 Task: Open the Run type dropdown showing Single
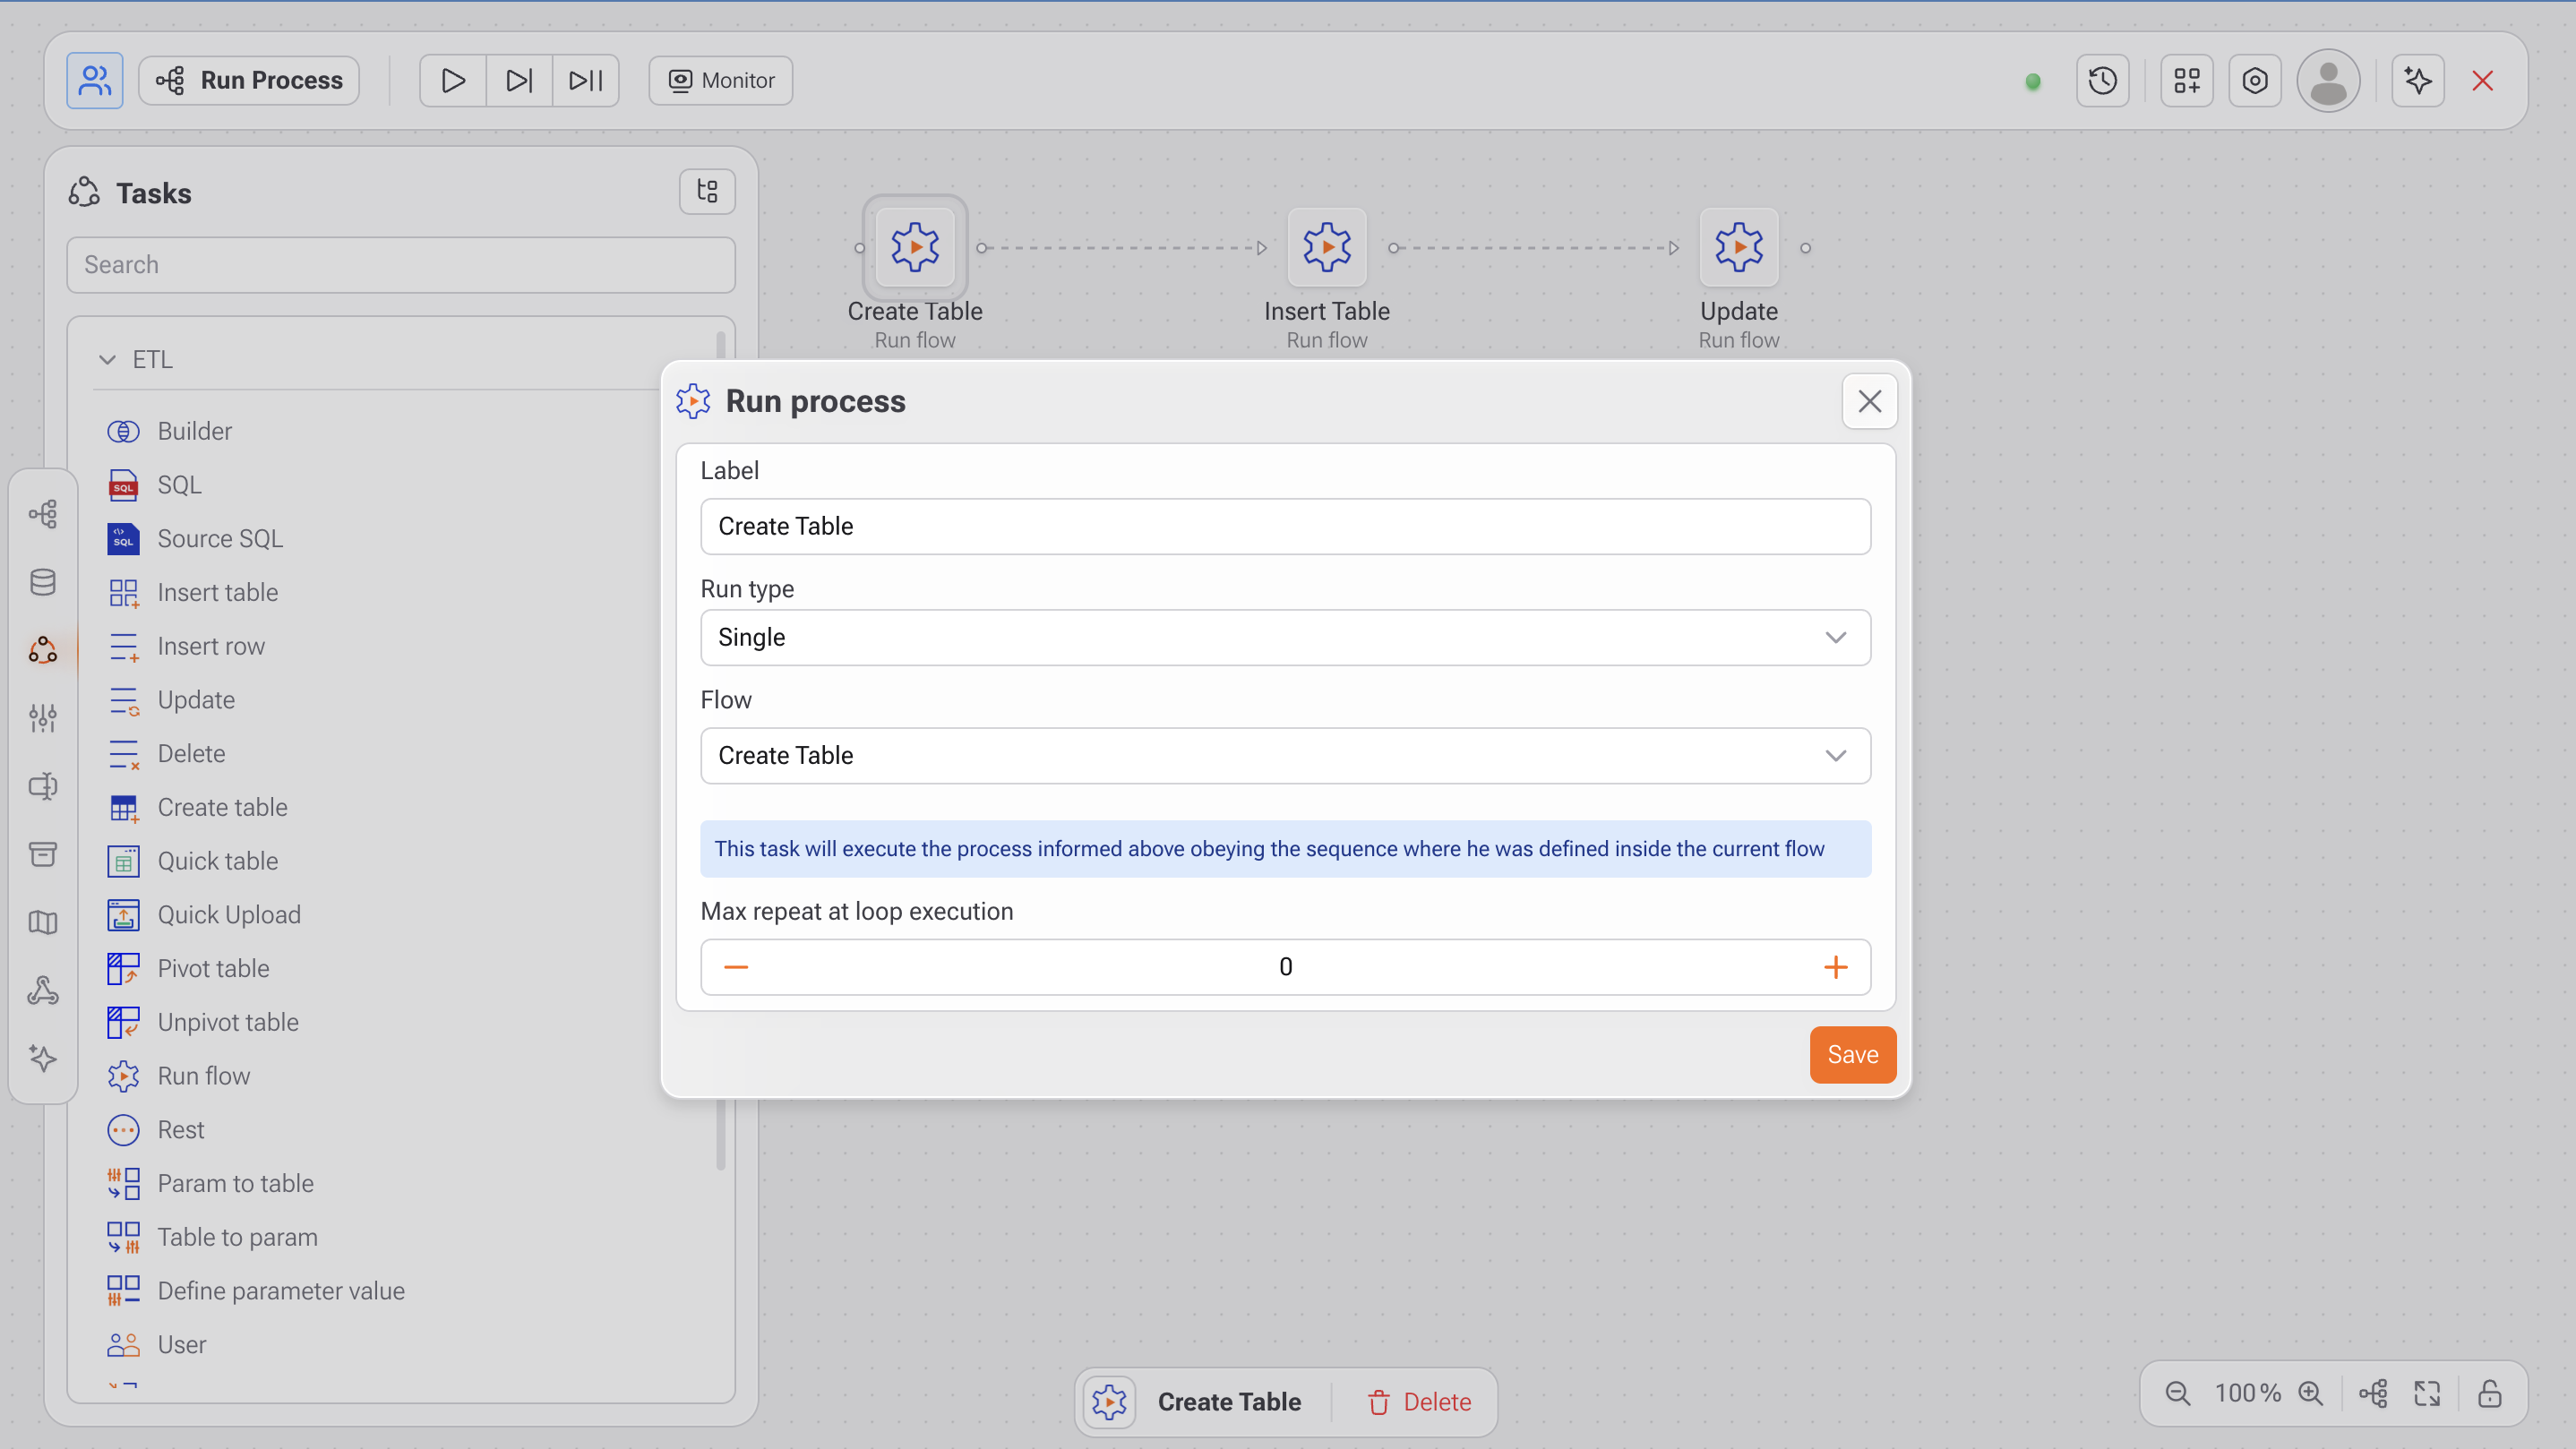1285,637
